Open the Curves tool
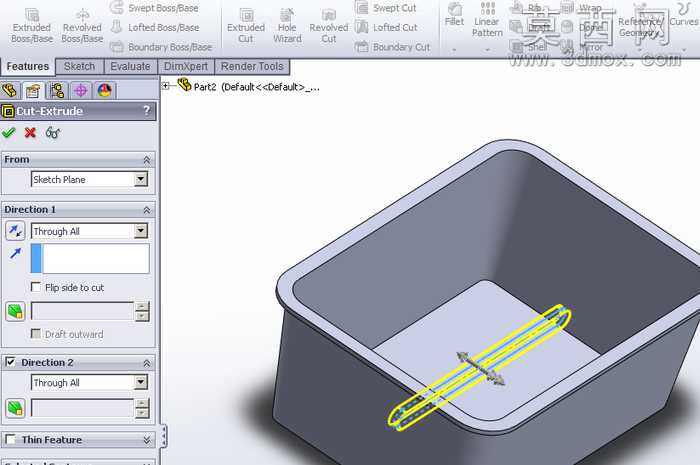The width and height of the screenshot is (700, 465). click(683, 15)
